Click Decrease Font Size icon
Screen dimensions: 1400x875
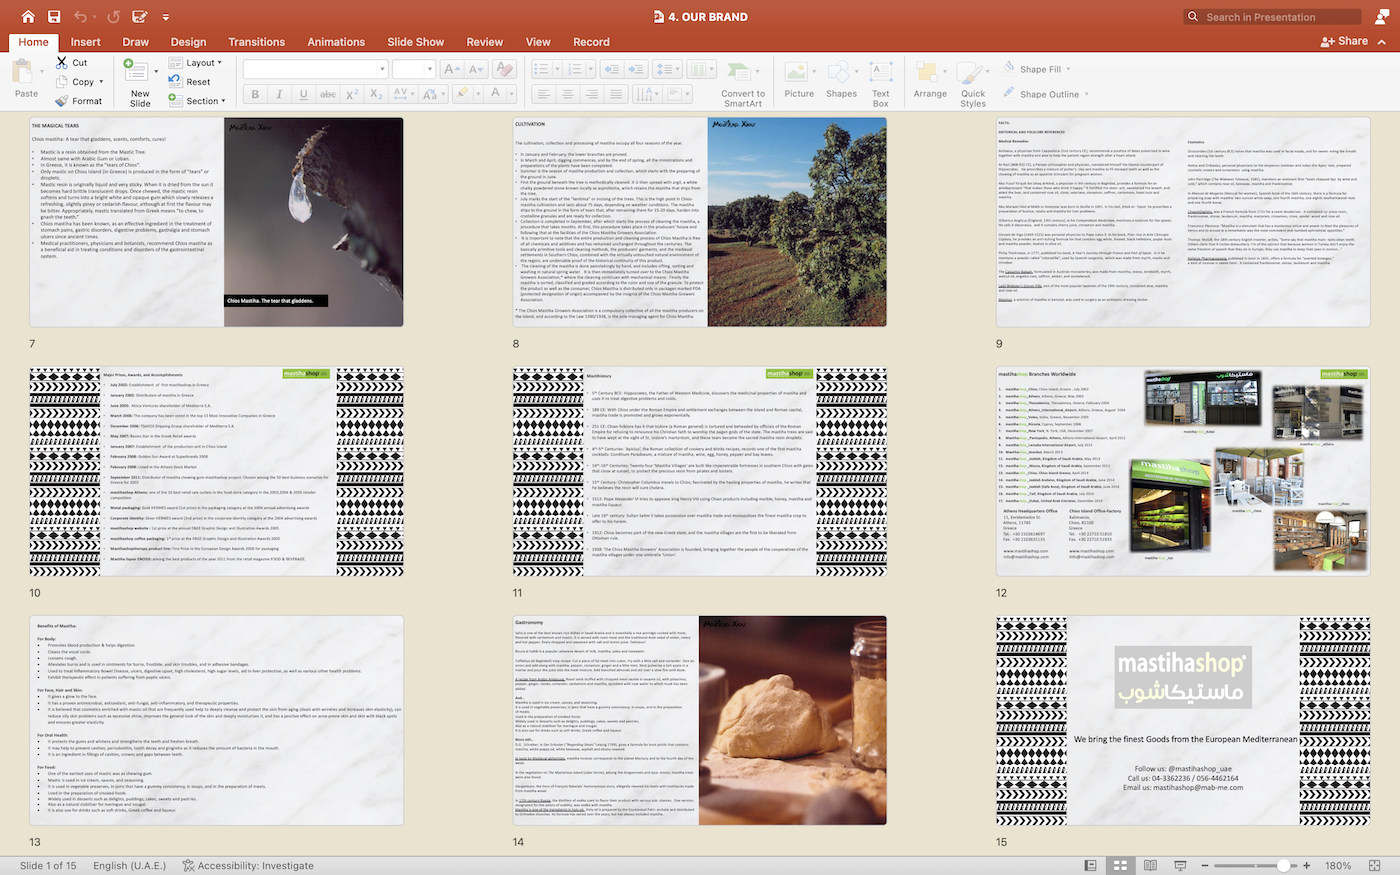point(476,69)
